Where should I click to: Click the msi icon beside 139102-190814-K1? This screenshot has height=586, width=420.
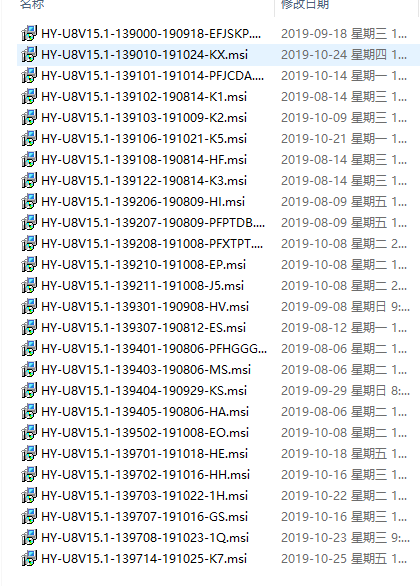(x=29, y=96)
